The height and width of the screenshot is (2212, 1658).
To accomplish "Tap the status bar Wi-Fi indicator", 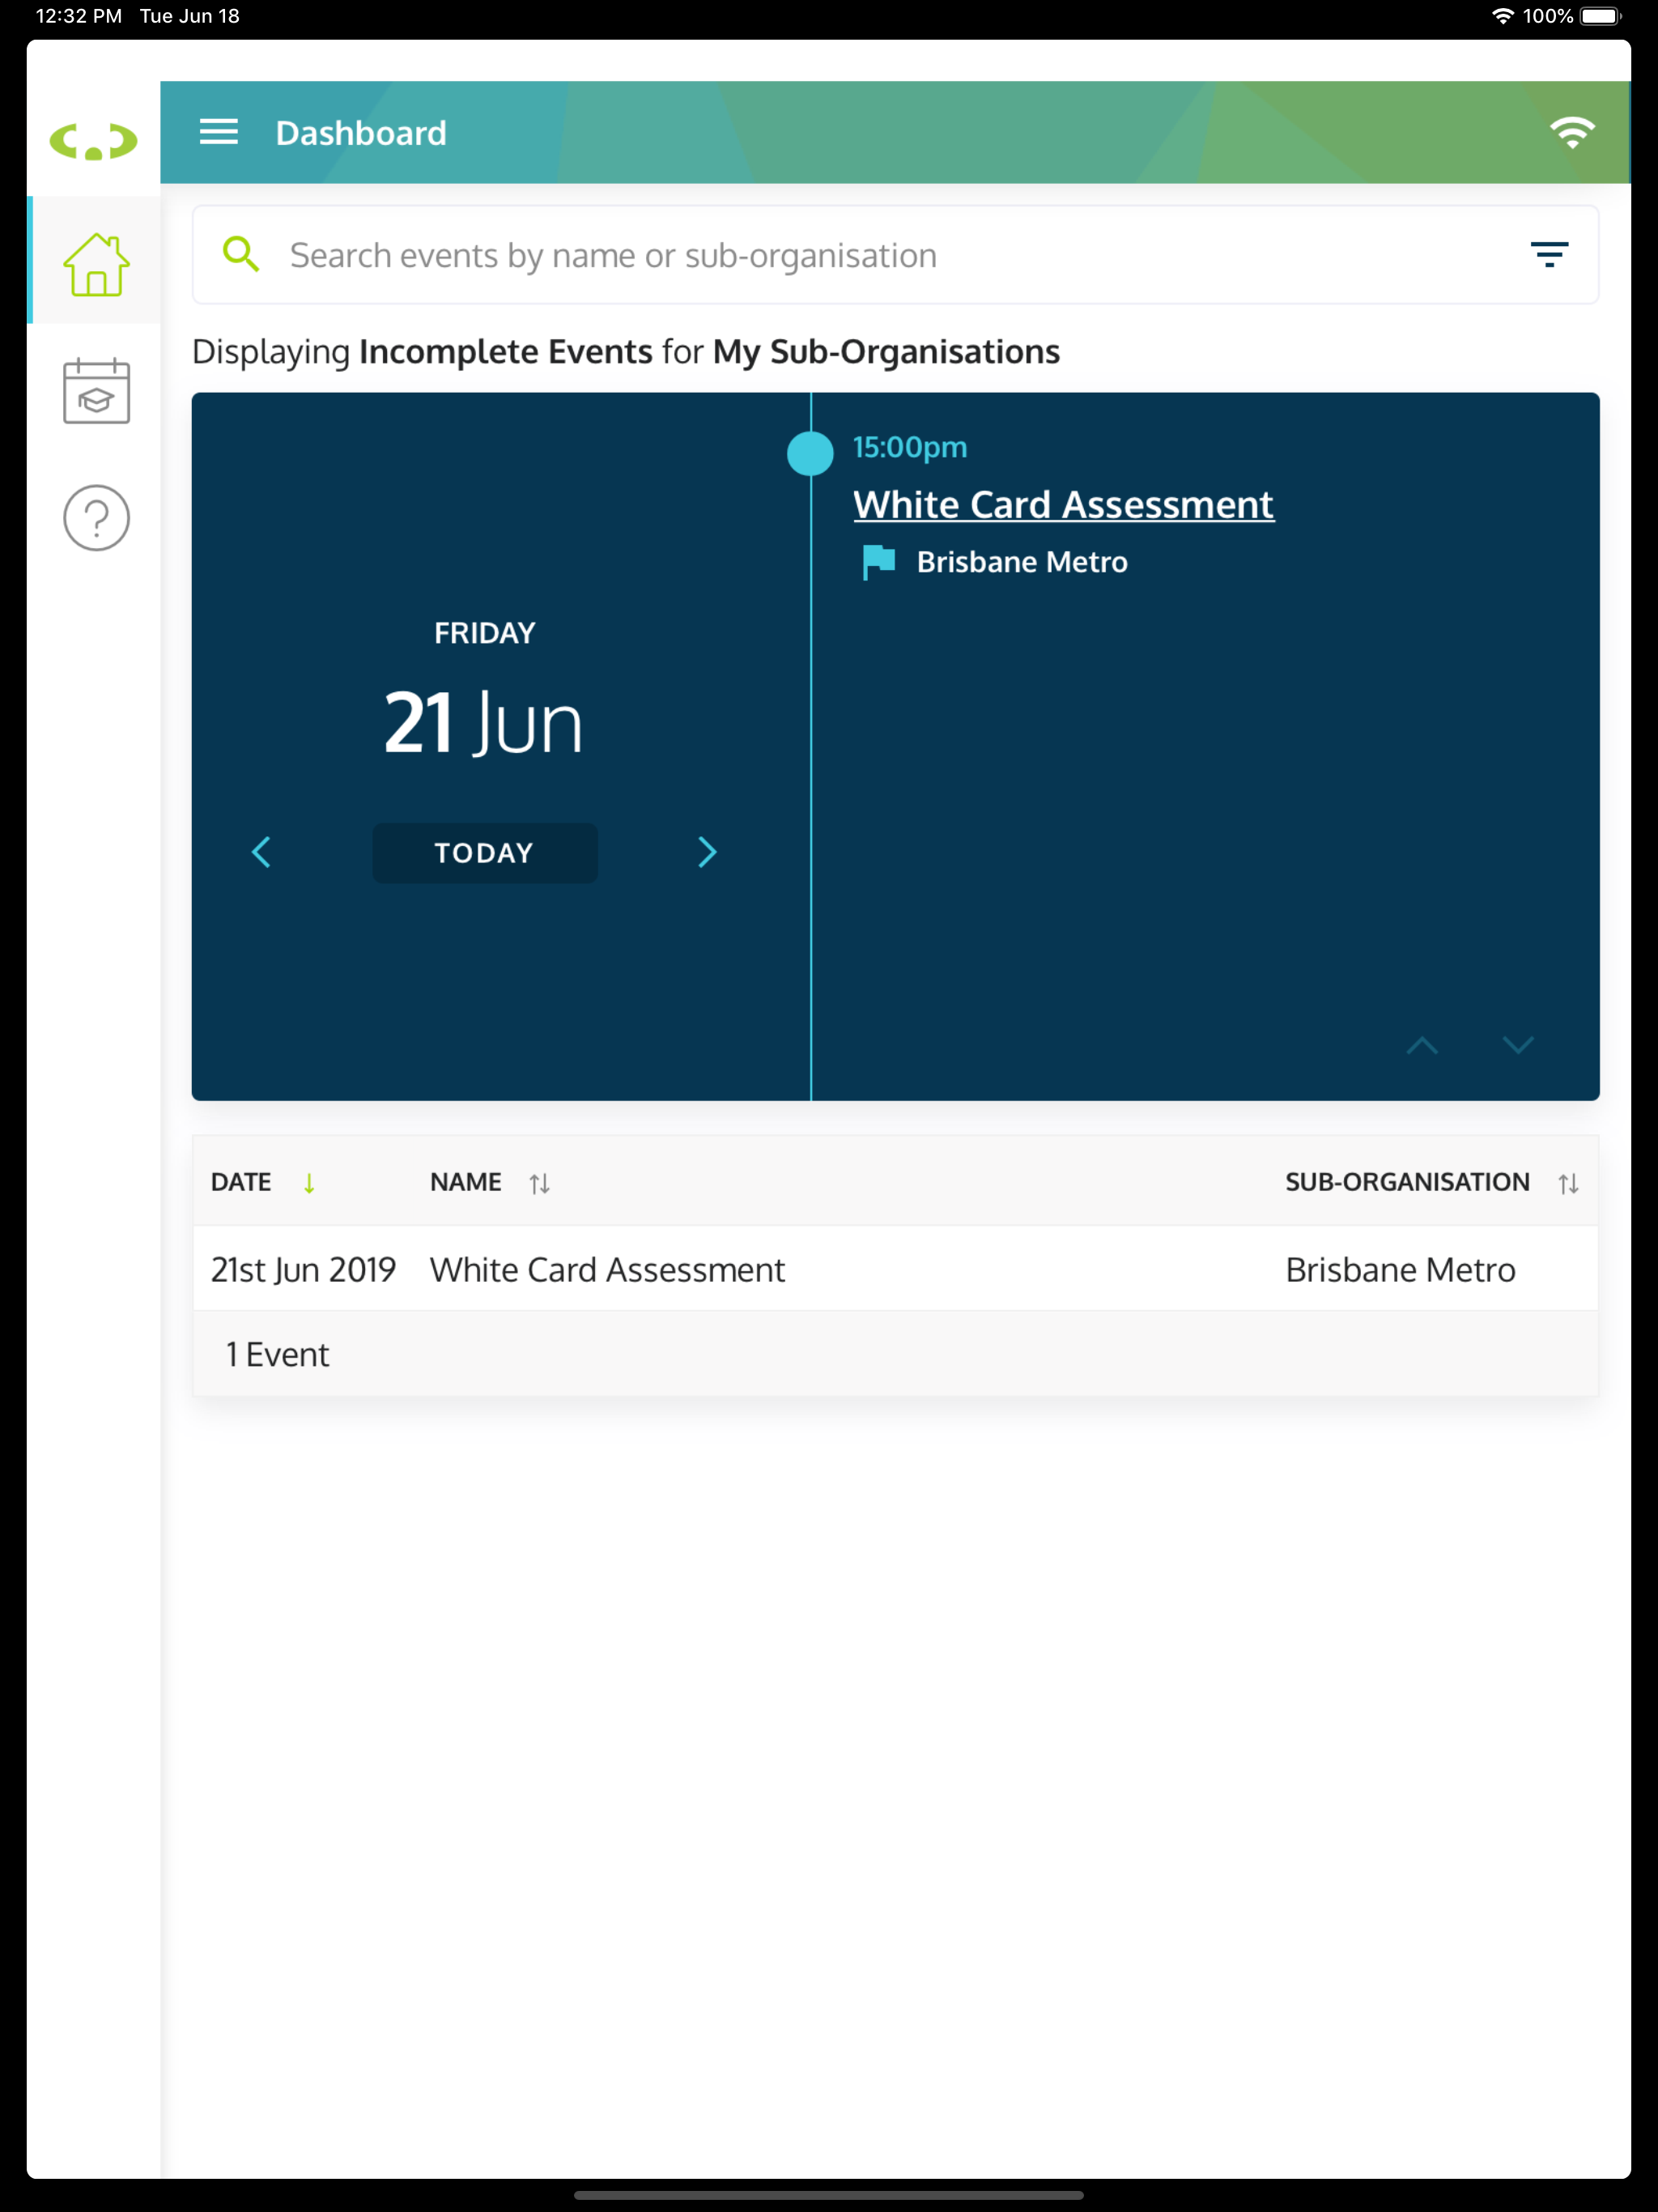I will pos(1502,16).
